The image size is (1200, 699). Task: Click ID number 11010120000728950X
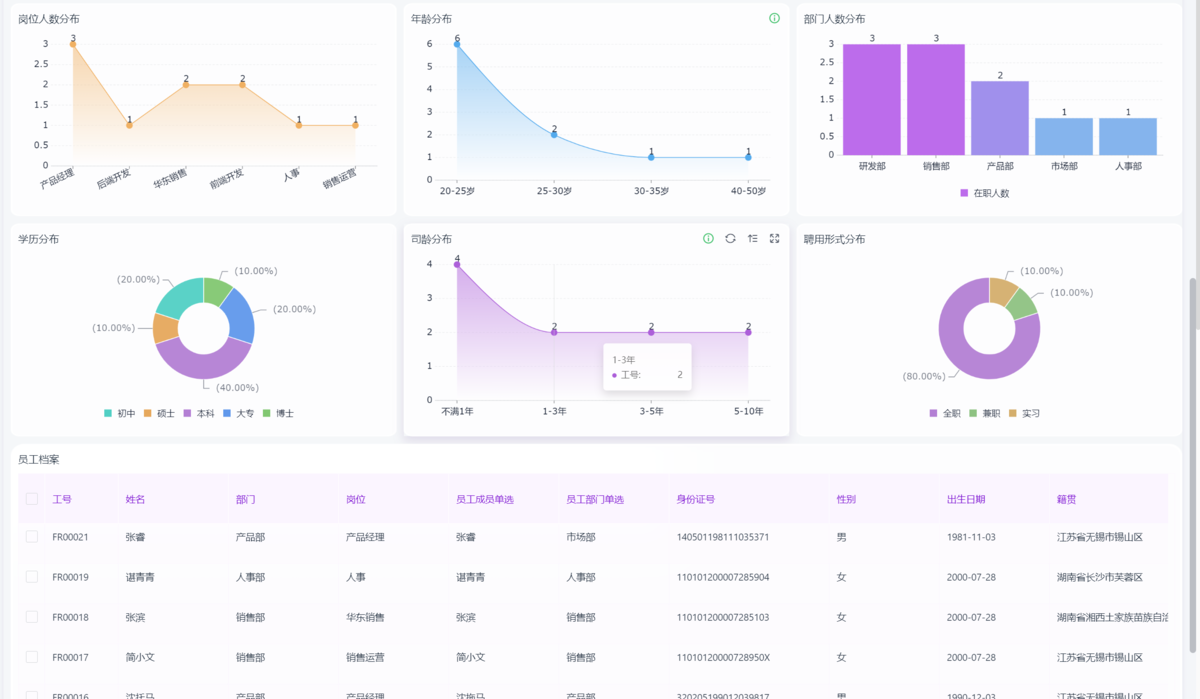723,657
